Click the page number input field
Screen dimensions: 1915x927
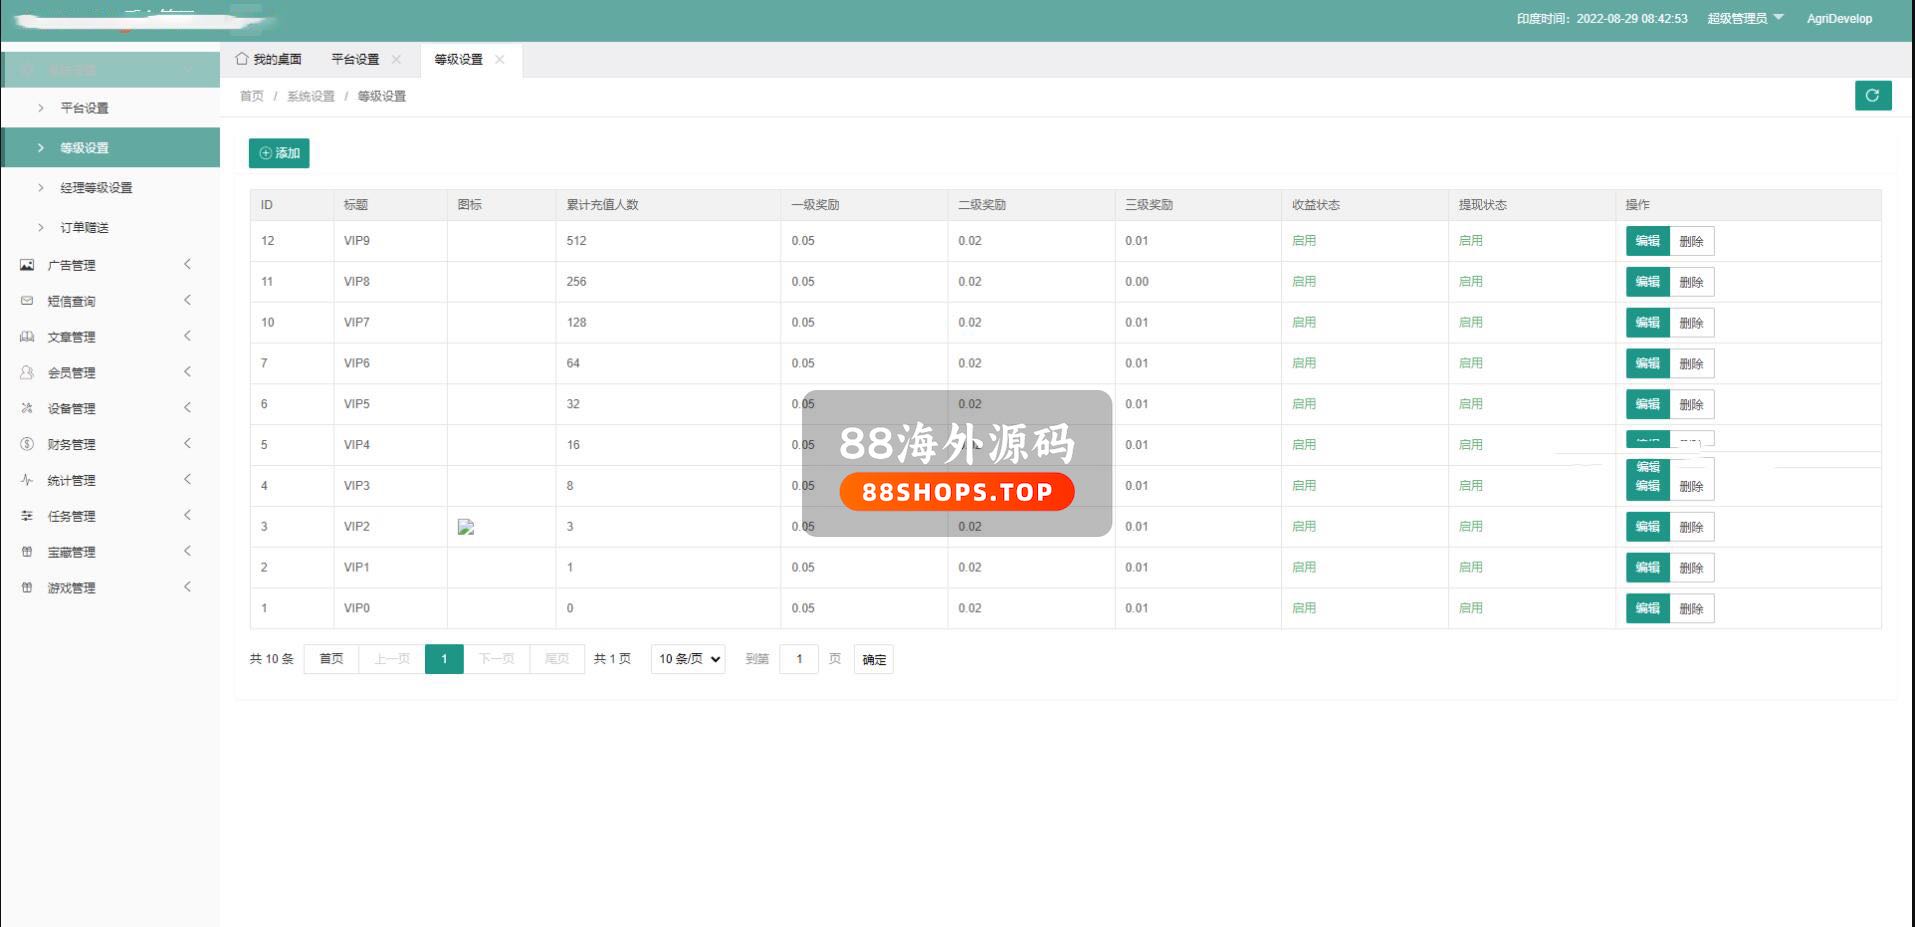[x=799, y=659]
